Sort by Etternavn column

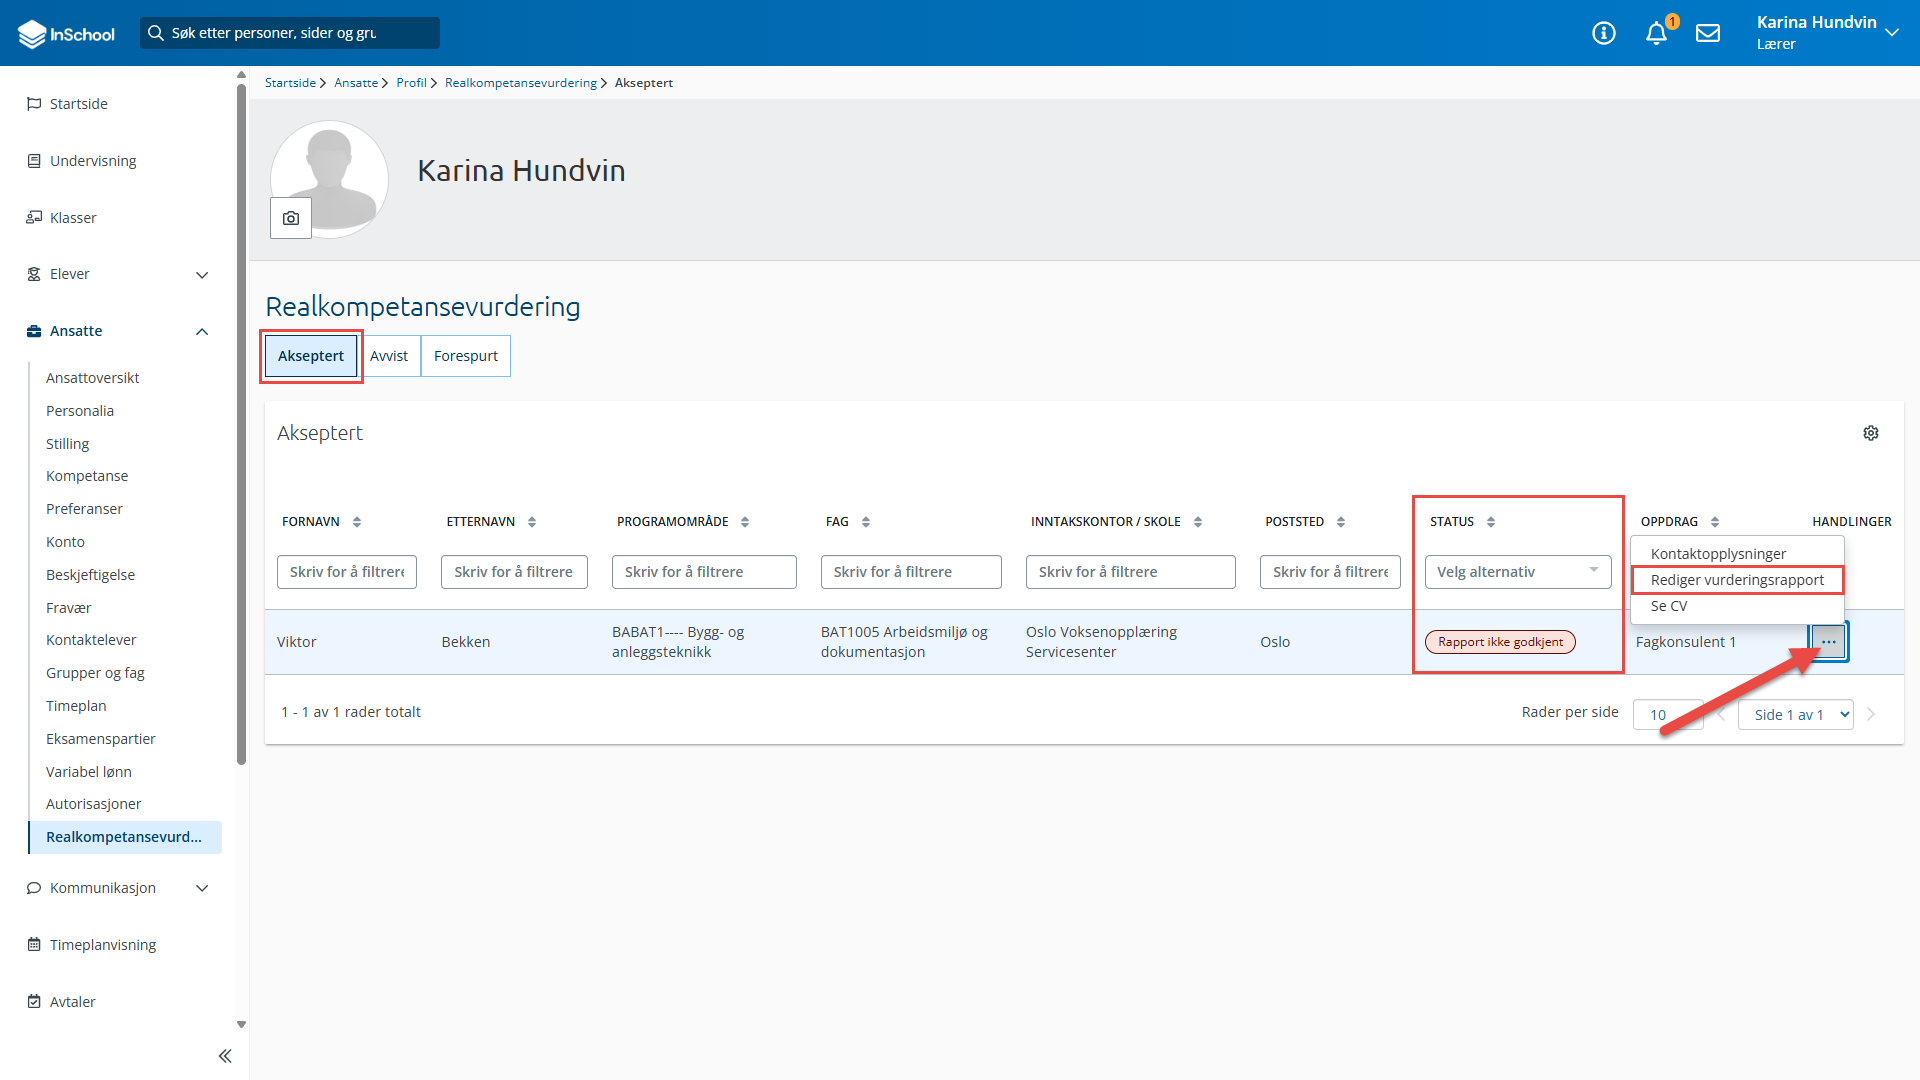pos(532,522)
